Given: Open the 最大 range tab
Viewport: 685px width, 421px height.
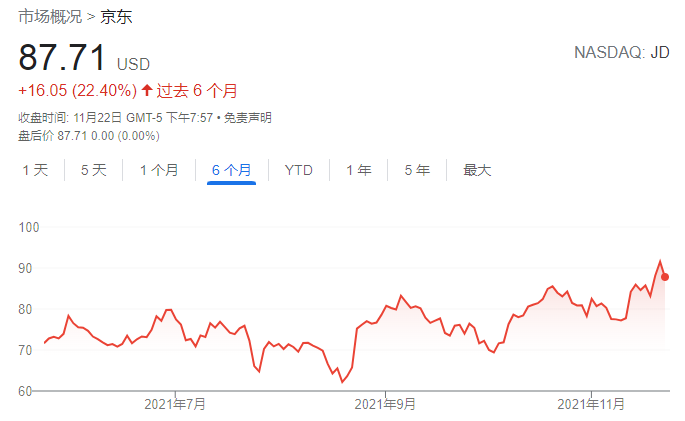Looking at the screenshot, I should (x=477, y=170).
